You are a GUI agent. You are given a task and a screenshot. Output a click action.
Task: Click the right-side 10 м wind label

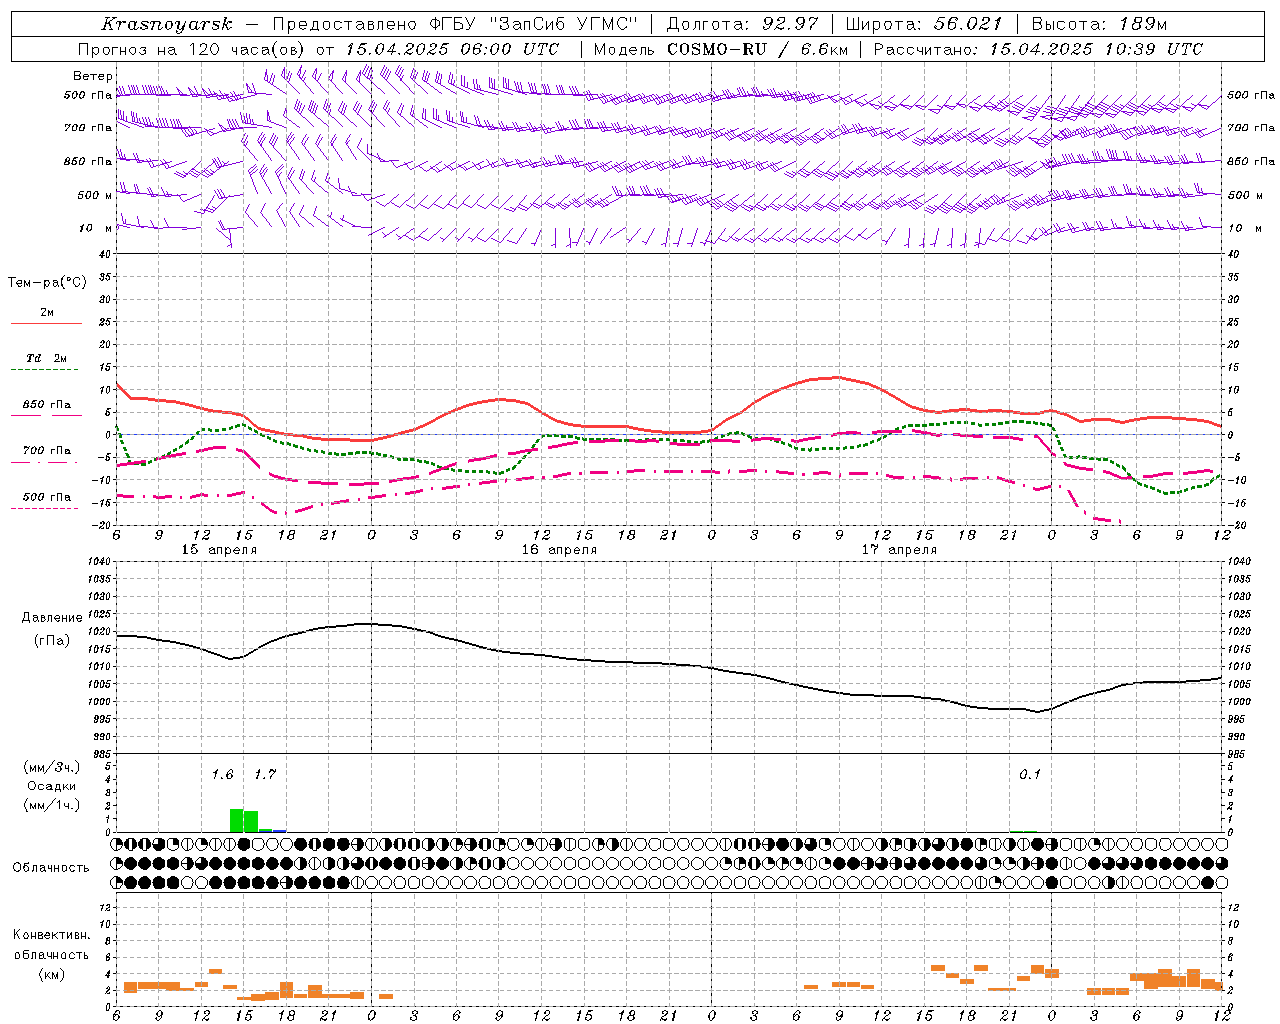[x=1244, y=228]
